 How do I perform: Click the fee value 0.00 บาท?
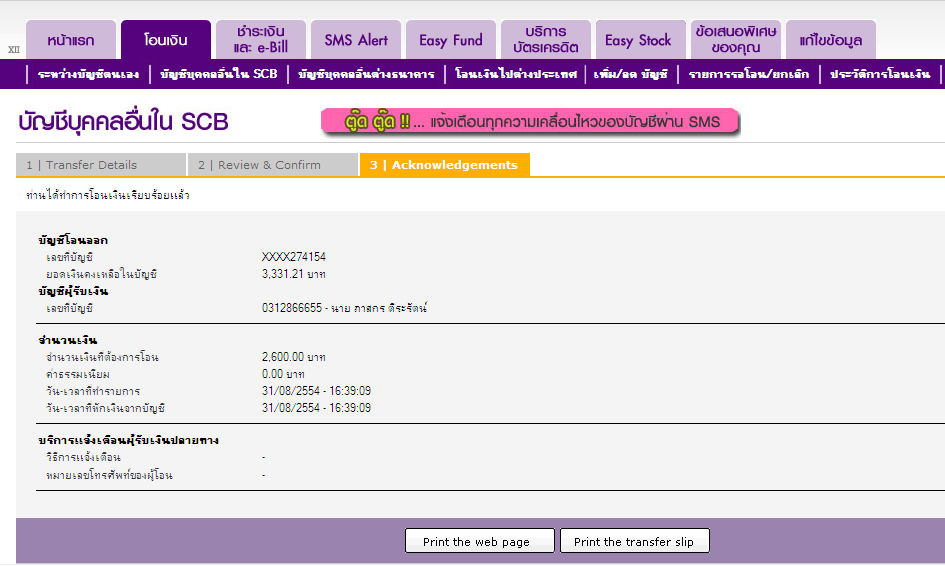(x=283, y=374)
